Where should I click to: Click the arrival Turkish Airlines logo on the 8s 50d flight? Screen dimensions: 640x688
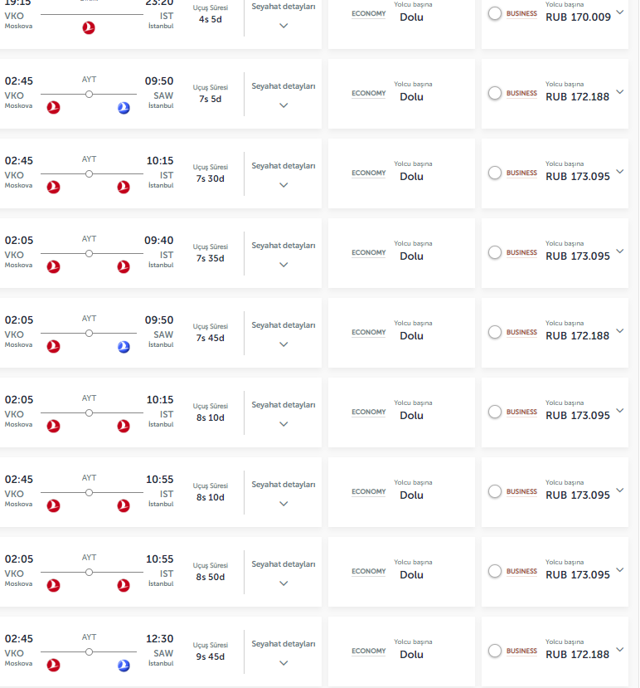pos(124,585)
